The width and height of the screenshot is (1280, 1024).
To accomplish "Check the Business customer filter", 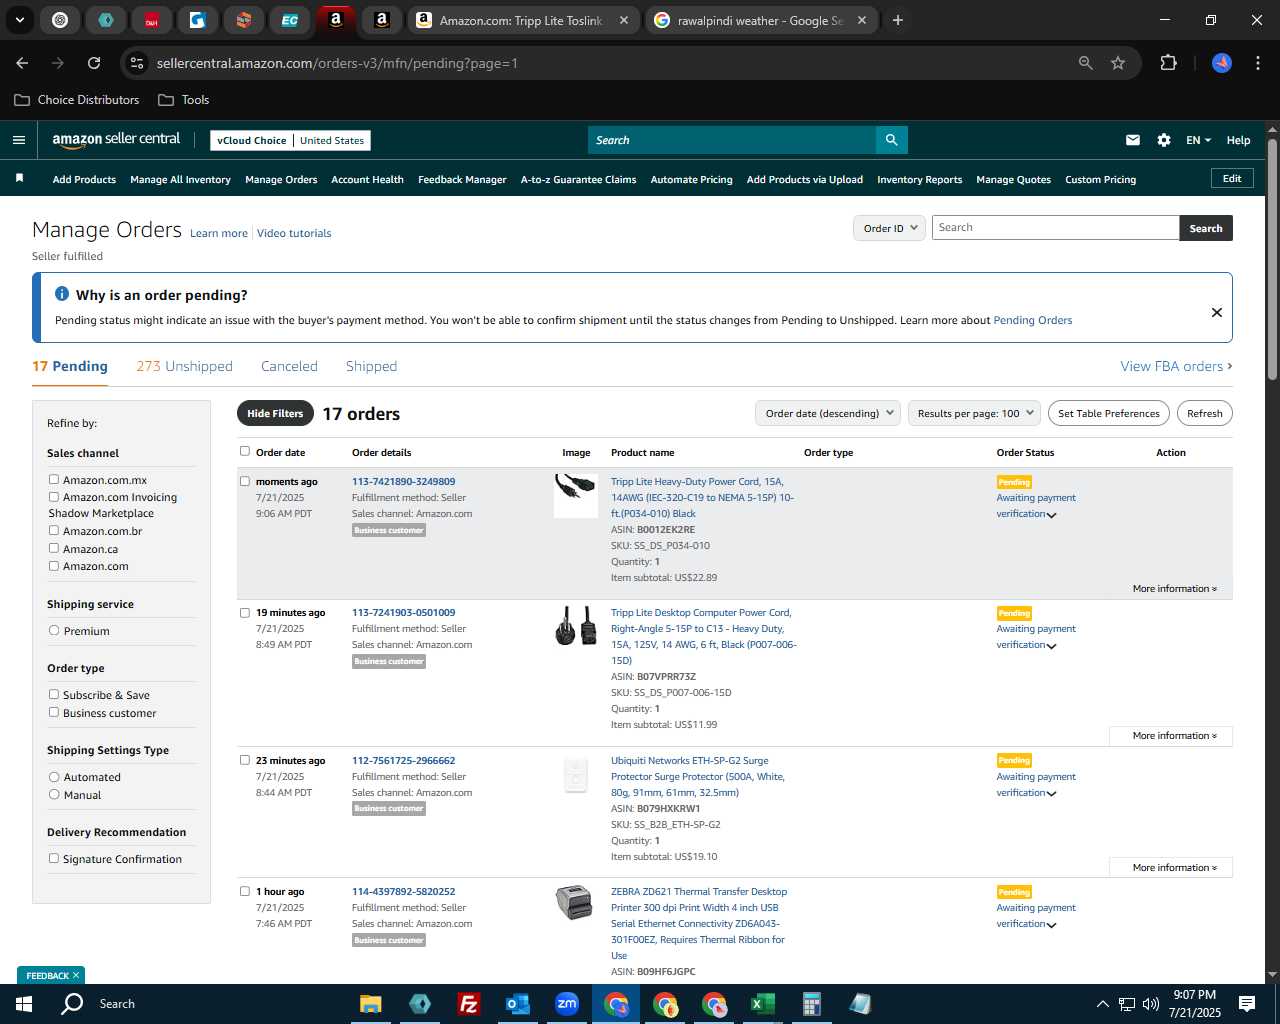I will tap(54, 712).
